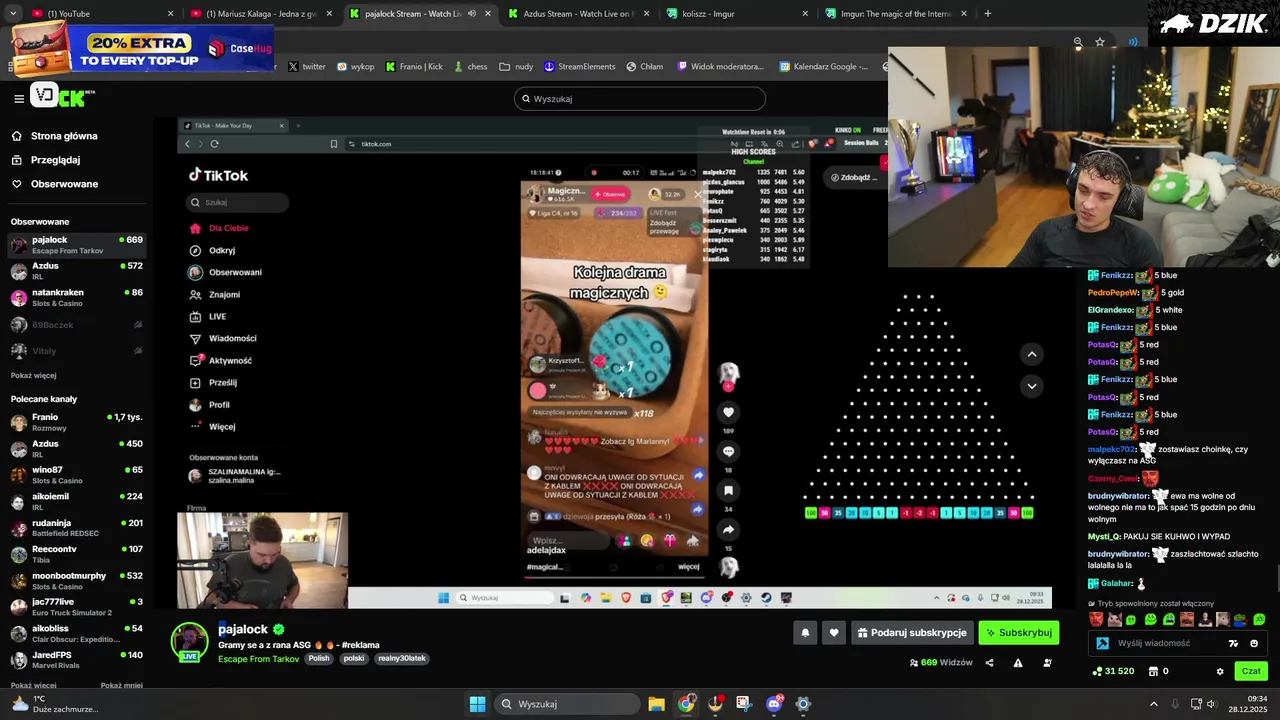Image resolution: width=1280 pixels, height=720 pixels.
Task: Mute the pajalock browser tab audio icon
Action: point(471,14)
